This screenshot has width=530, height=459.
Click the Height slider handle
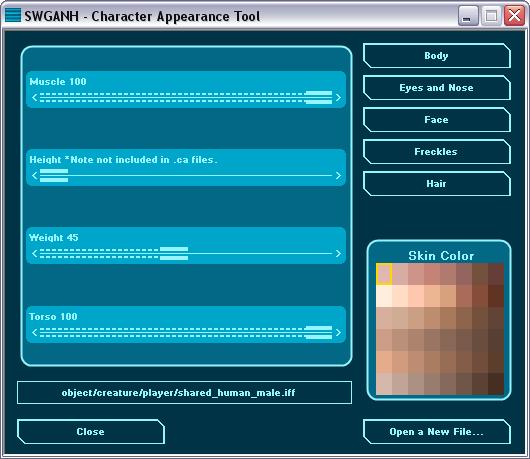point(54,175)
